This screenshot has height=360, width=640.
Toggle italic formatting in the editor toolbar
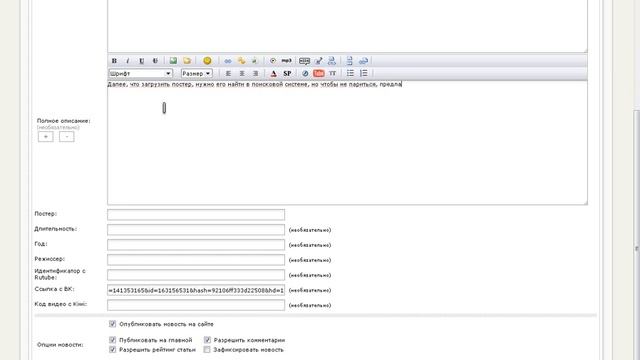(x=128, y=61)
